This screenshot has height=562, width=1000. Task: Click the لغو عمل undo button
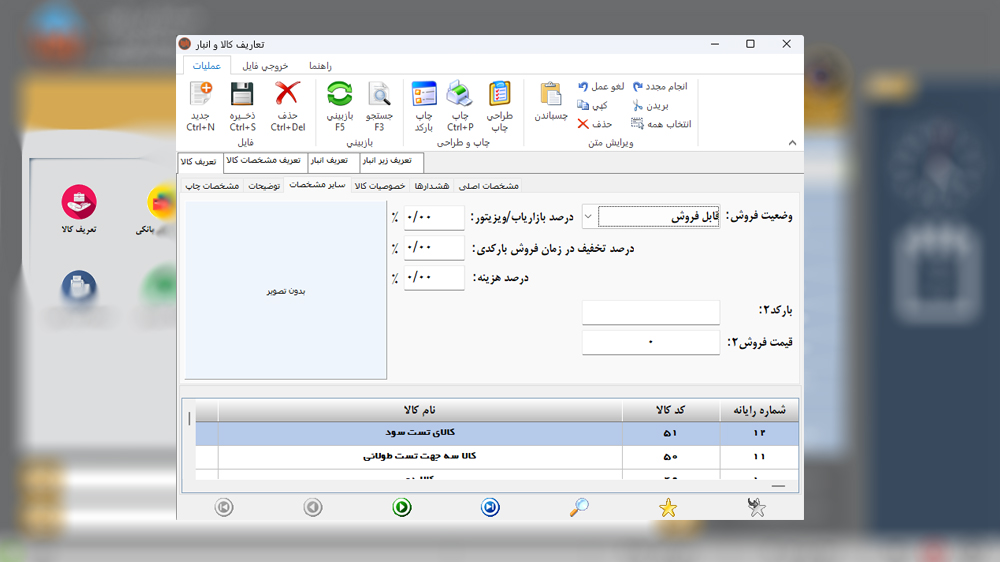pos(600,87)
